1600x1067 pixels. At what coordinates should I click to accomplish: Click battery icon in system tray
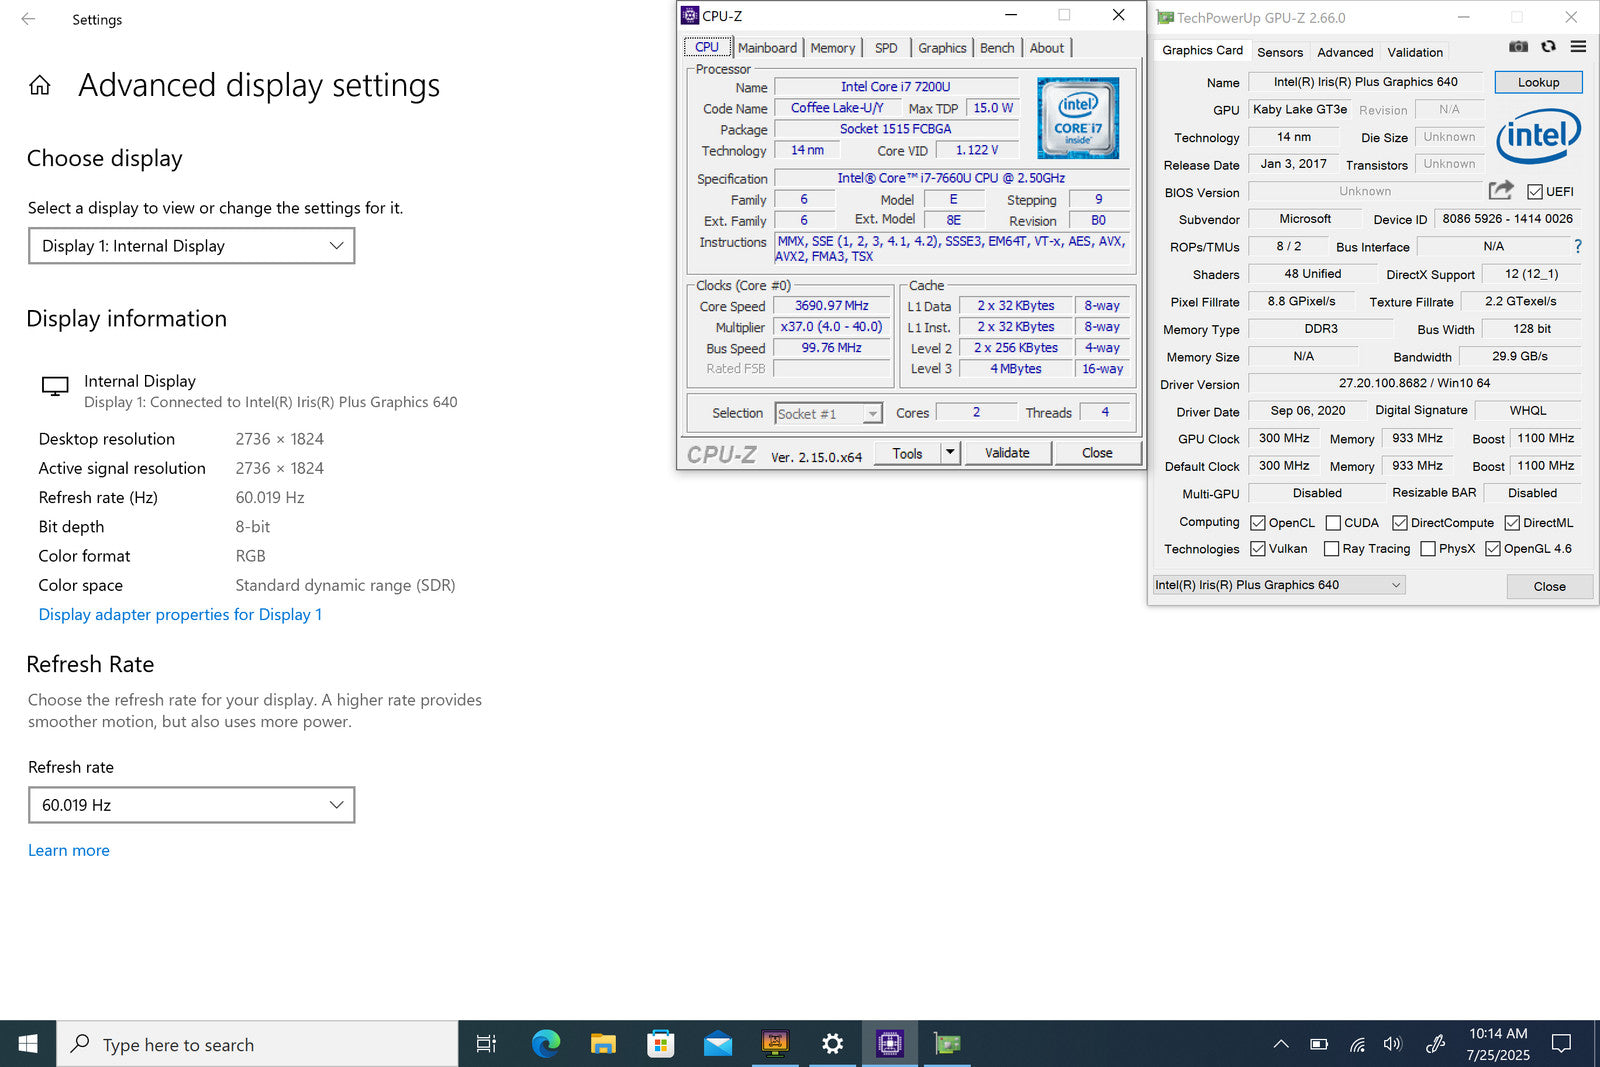[x=1319, y=1044]
